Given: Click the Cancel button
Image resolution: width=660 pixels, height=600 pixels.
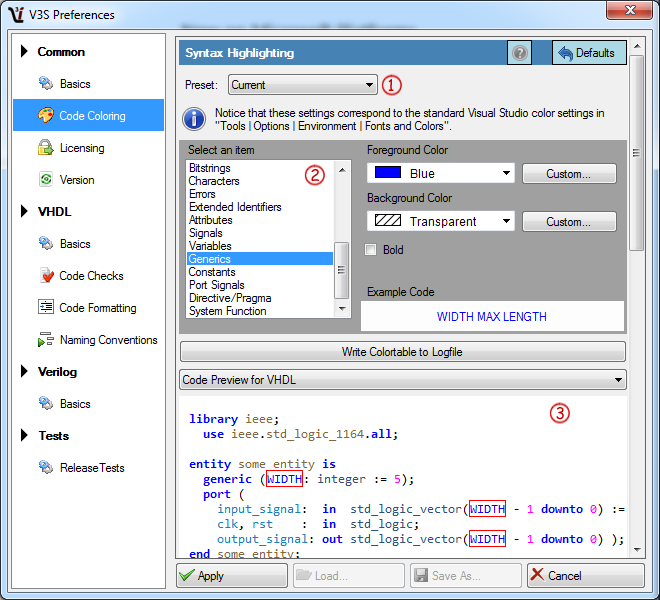Looking at the screenshot, I should 586,575.
